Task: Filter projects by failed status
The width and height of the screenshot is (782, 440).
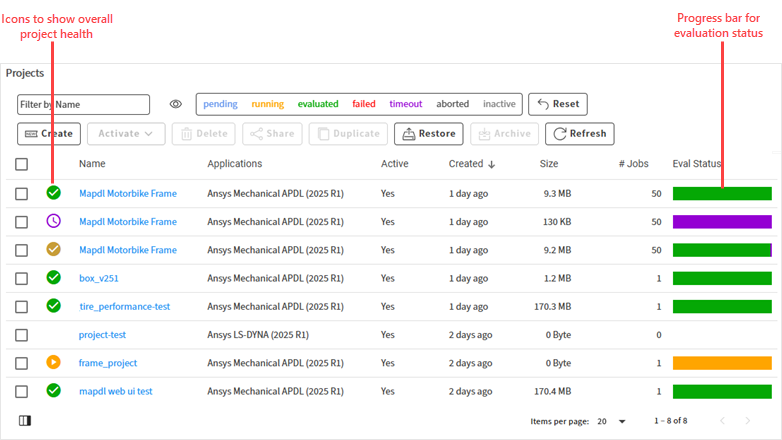Action: (x=364, y=104)
